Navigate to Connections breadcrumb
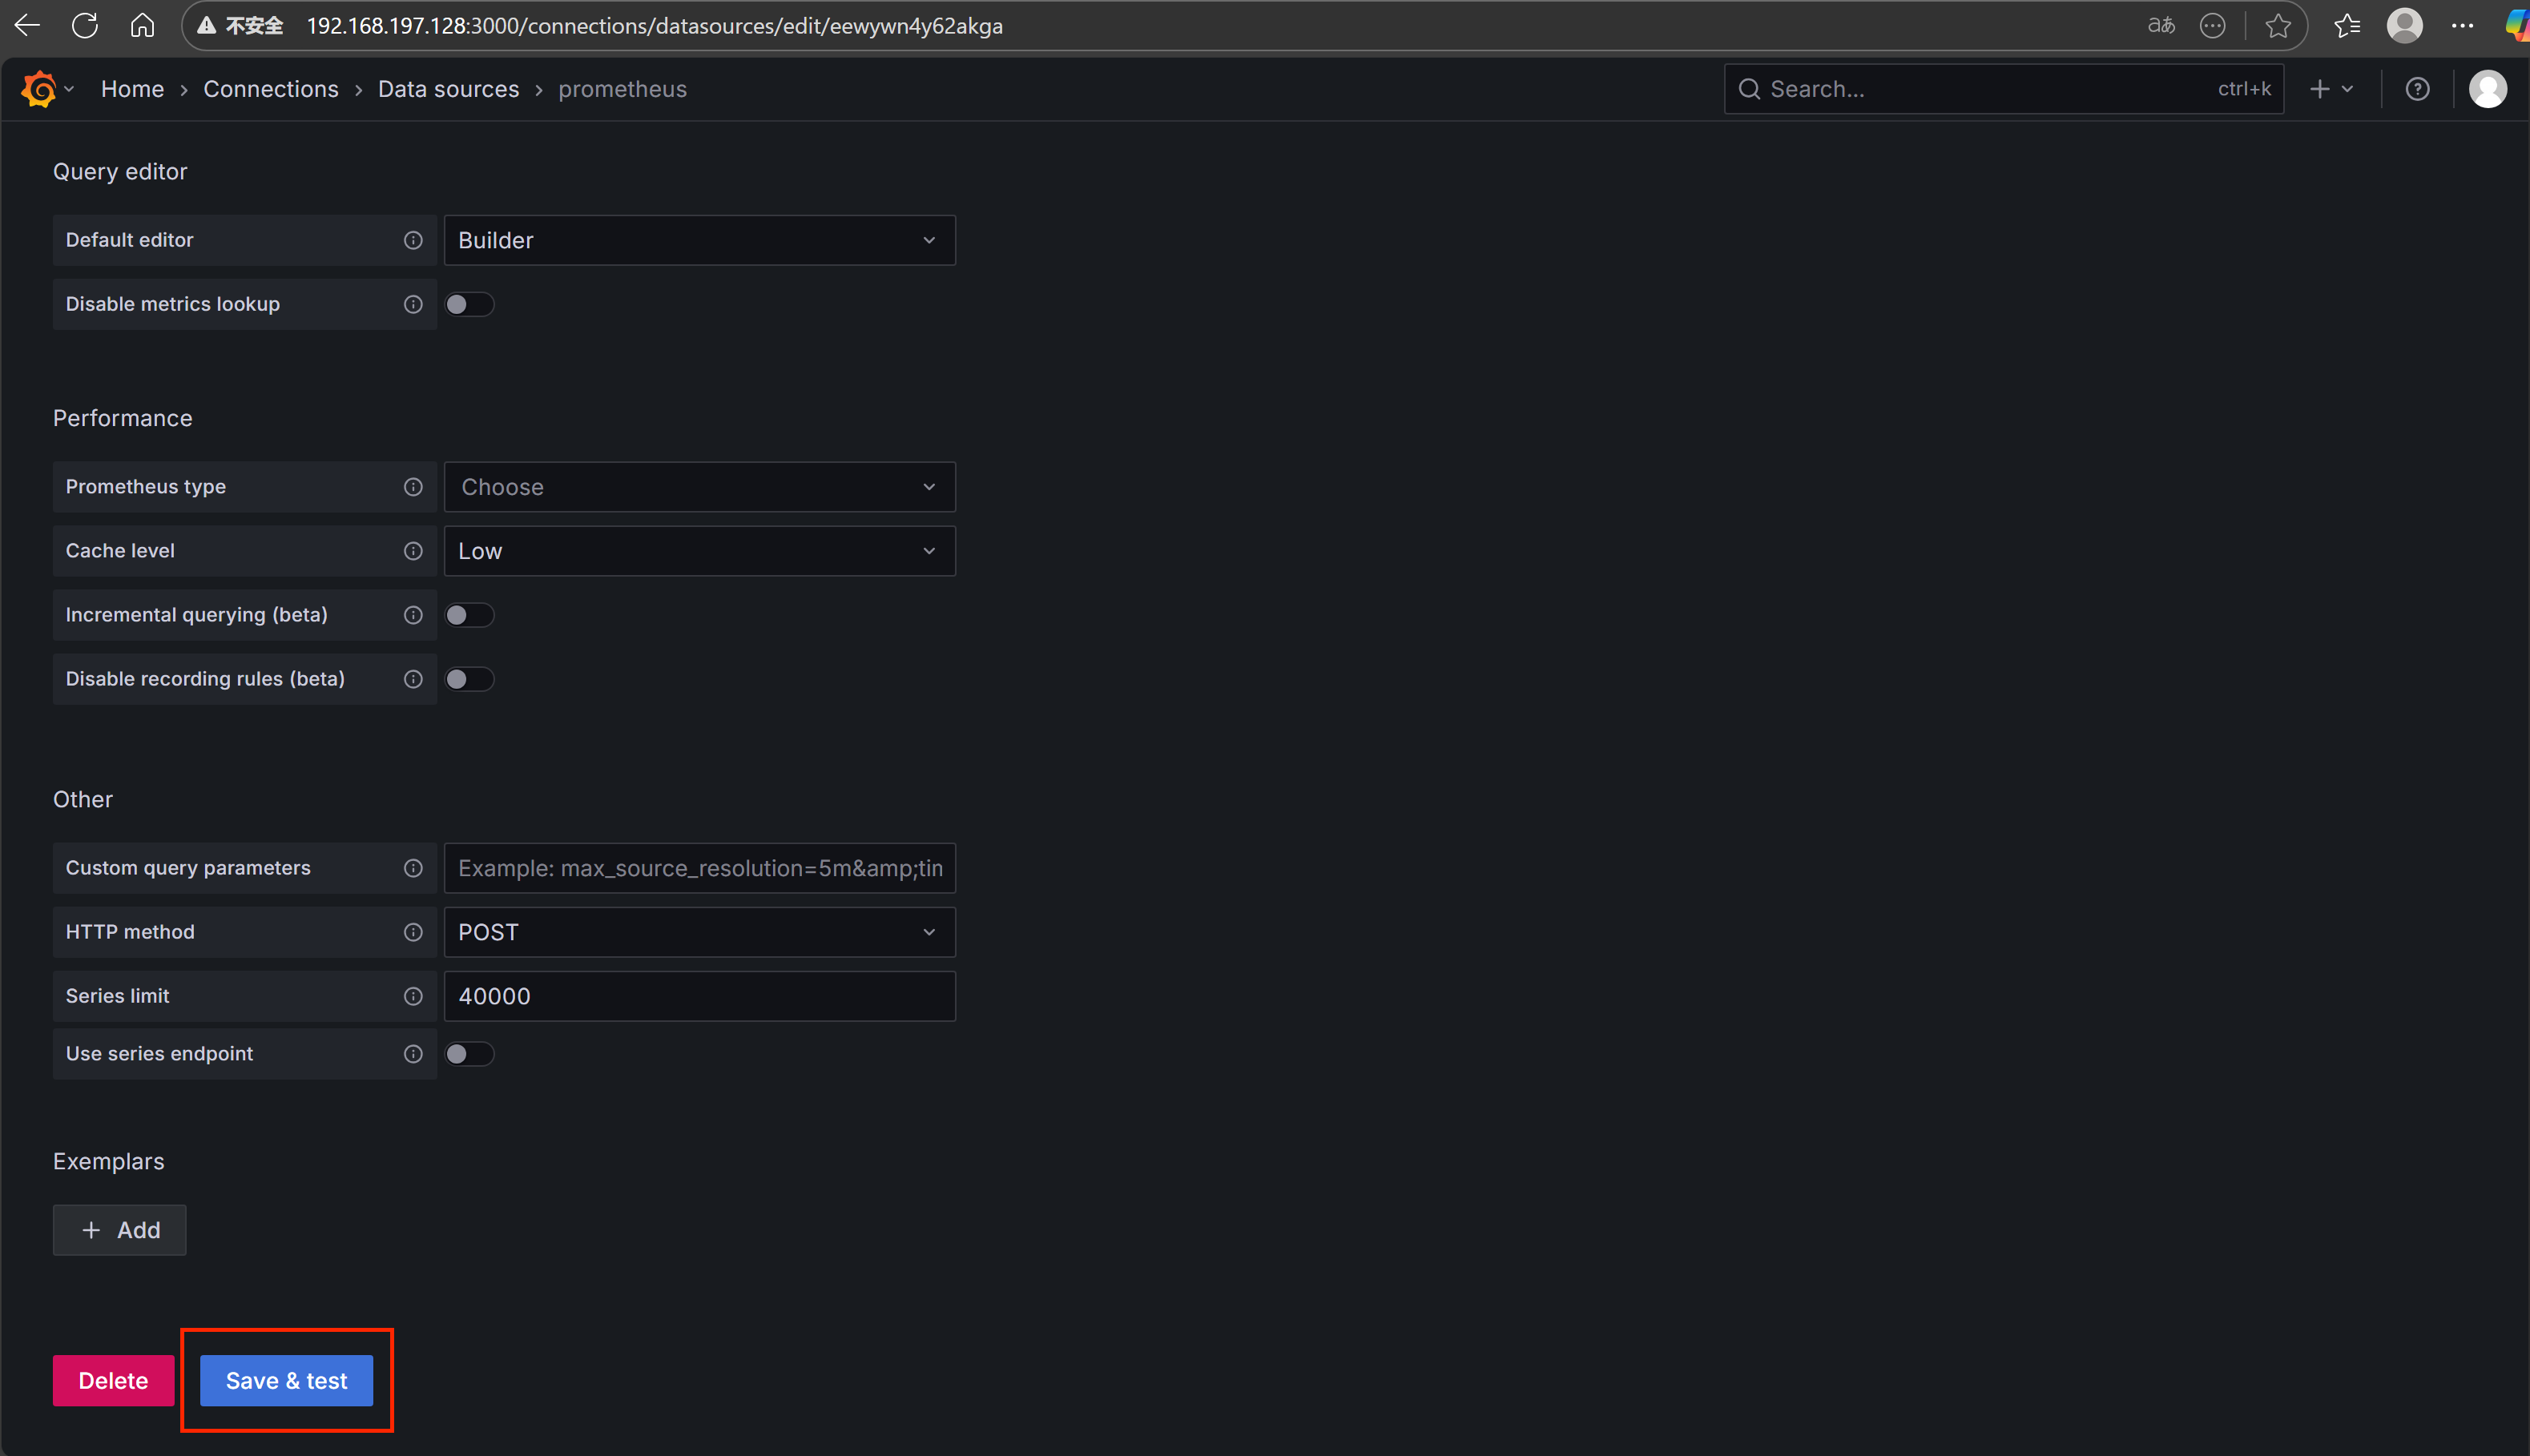 click(271, 89)
